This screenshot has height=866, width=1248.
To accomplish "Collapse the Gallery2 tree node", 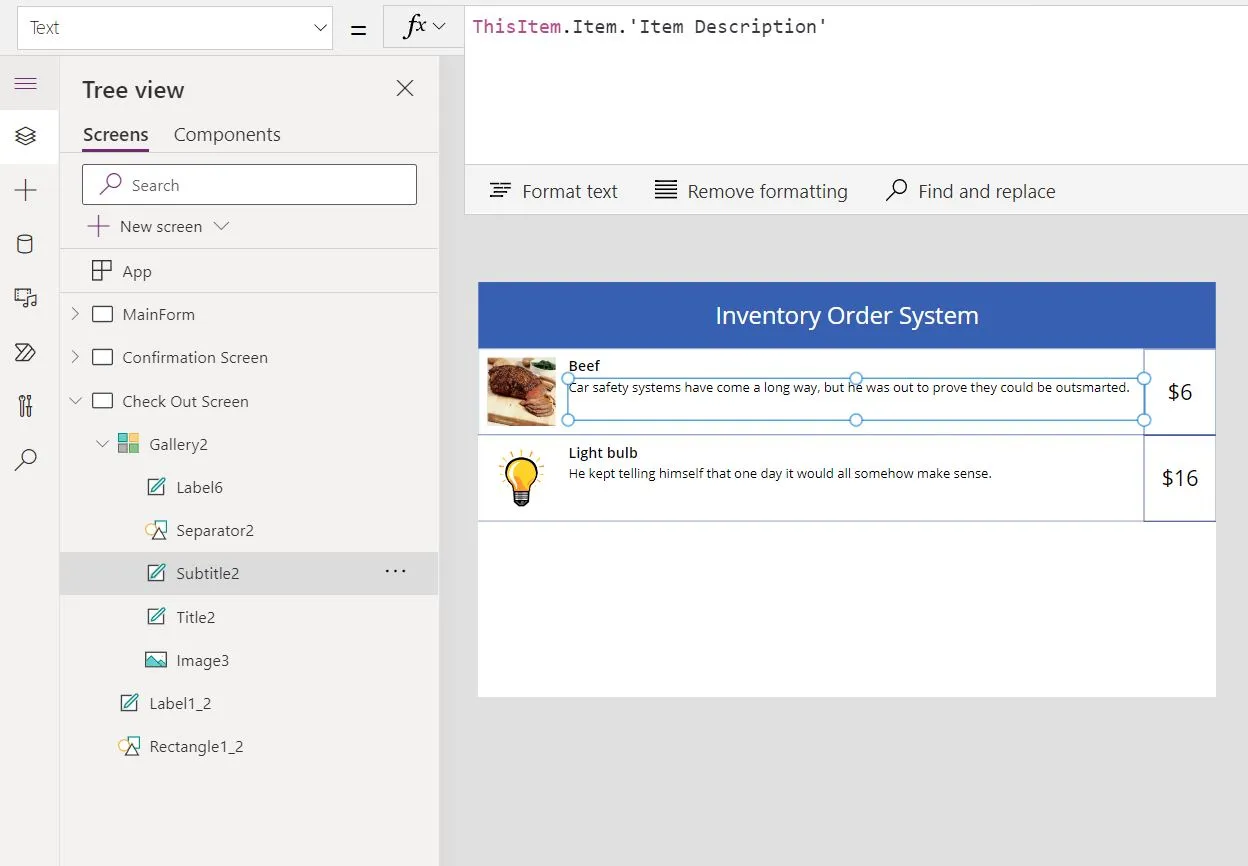I will (102, 444).
